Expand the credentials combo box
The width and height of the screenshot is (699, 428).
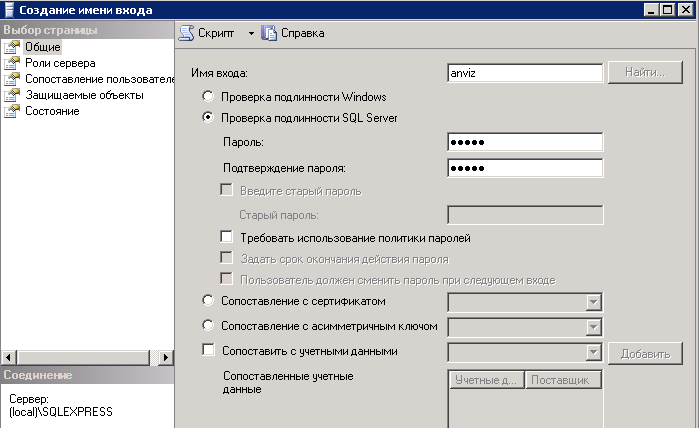click(593, 353)
